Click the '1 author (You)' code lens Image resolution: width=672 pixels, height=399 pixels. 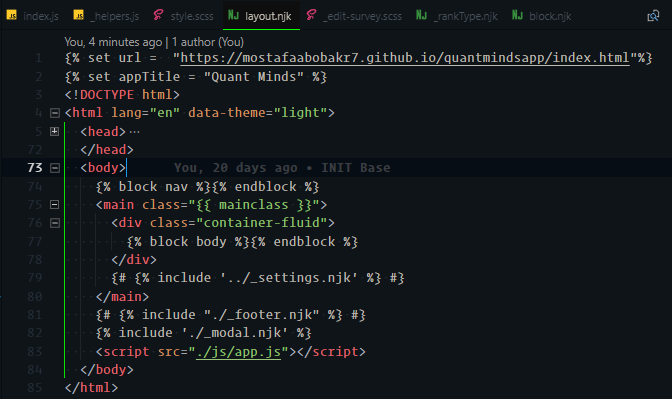(x=208, y=42)
